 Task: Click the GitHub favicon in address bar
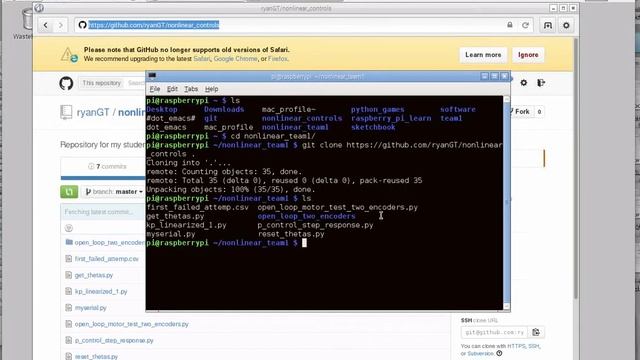coord(82,25)
